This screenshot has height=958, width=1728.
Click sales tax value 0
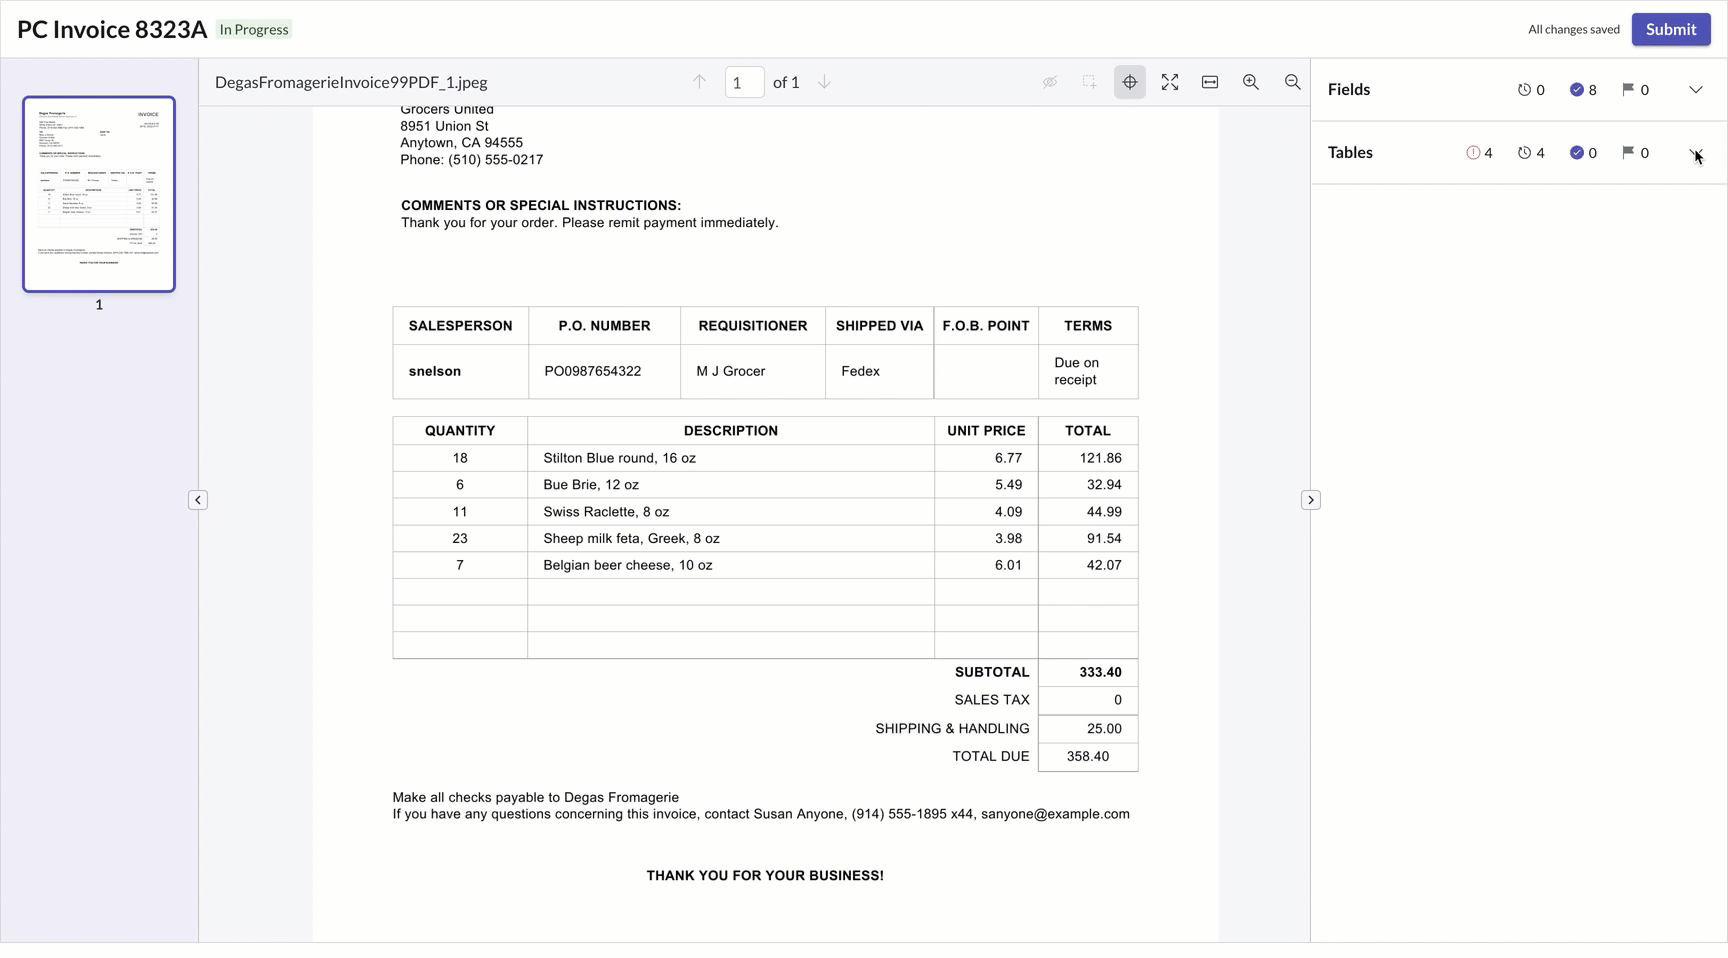1118,700
